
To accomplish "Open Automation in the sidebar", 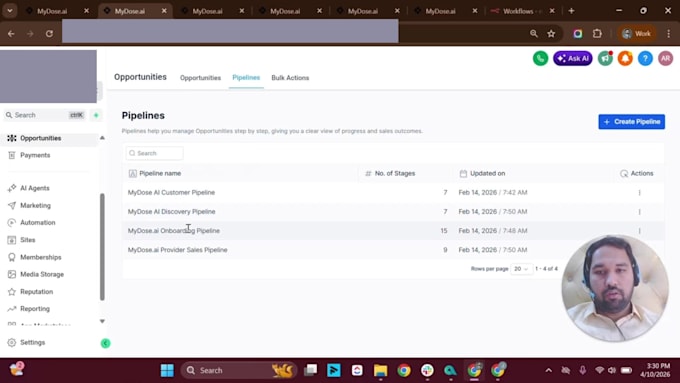I will click(37, 223).
